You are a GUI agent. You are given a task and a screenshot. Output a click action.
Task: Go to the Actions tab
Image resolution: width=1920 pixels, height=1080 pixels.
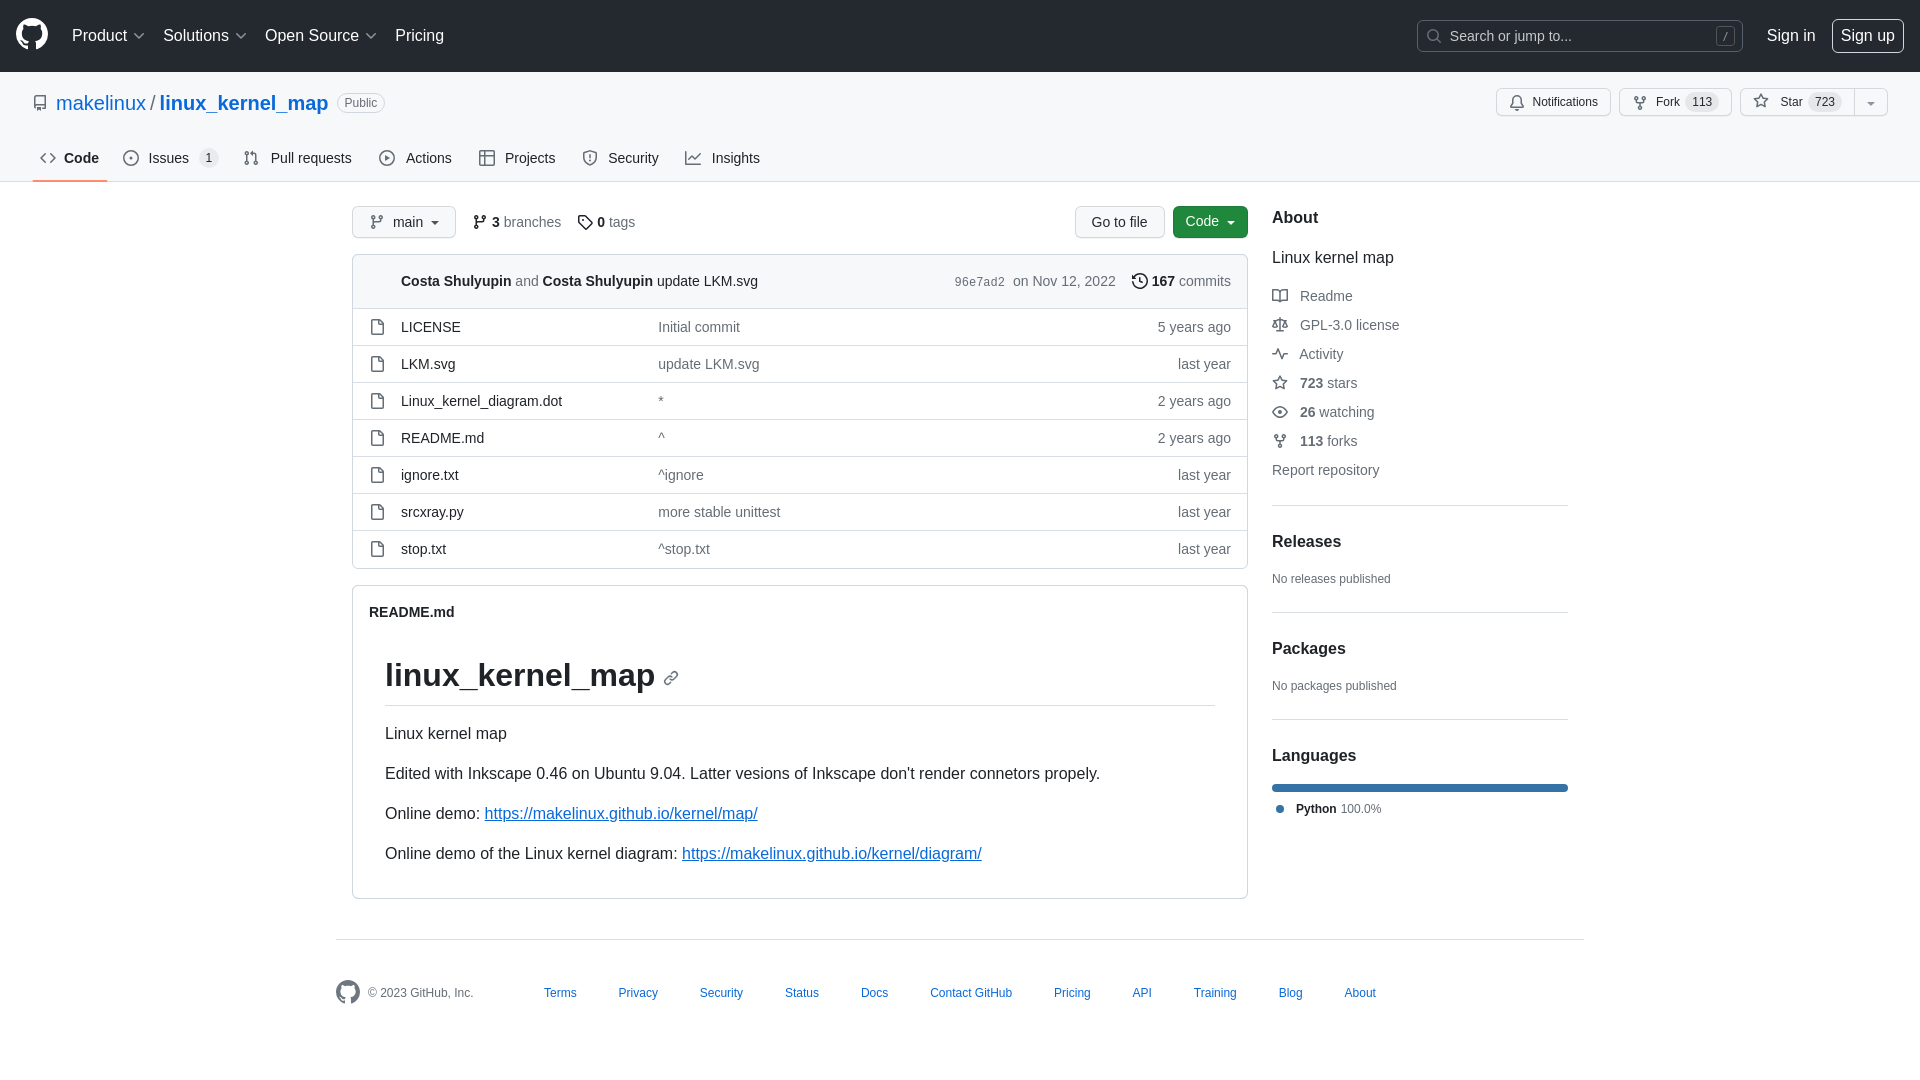click(415, 158)
